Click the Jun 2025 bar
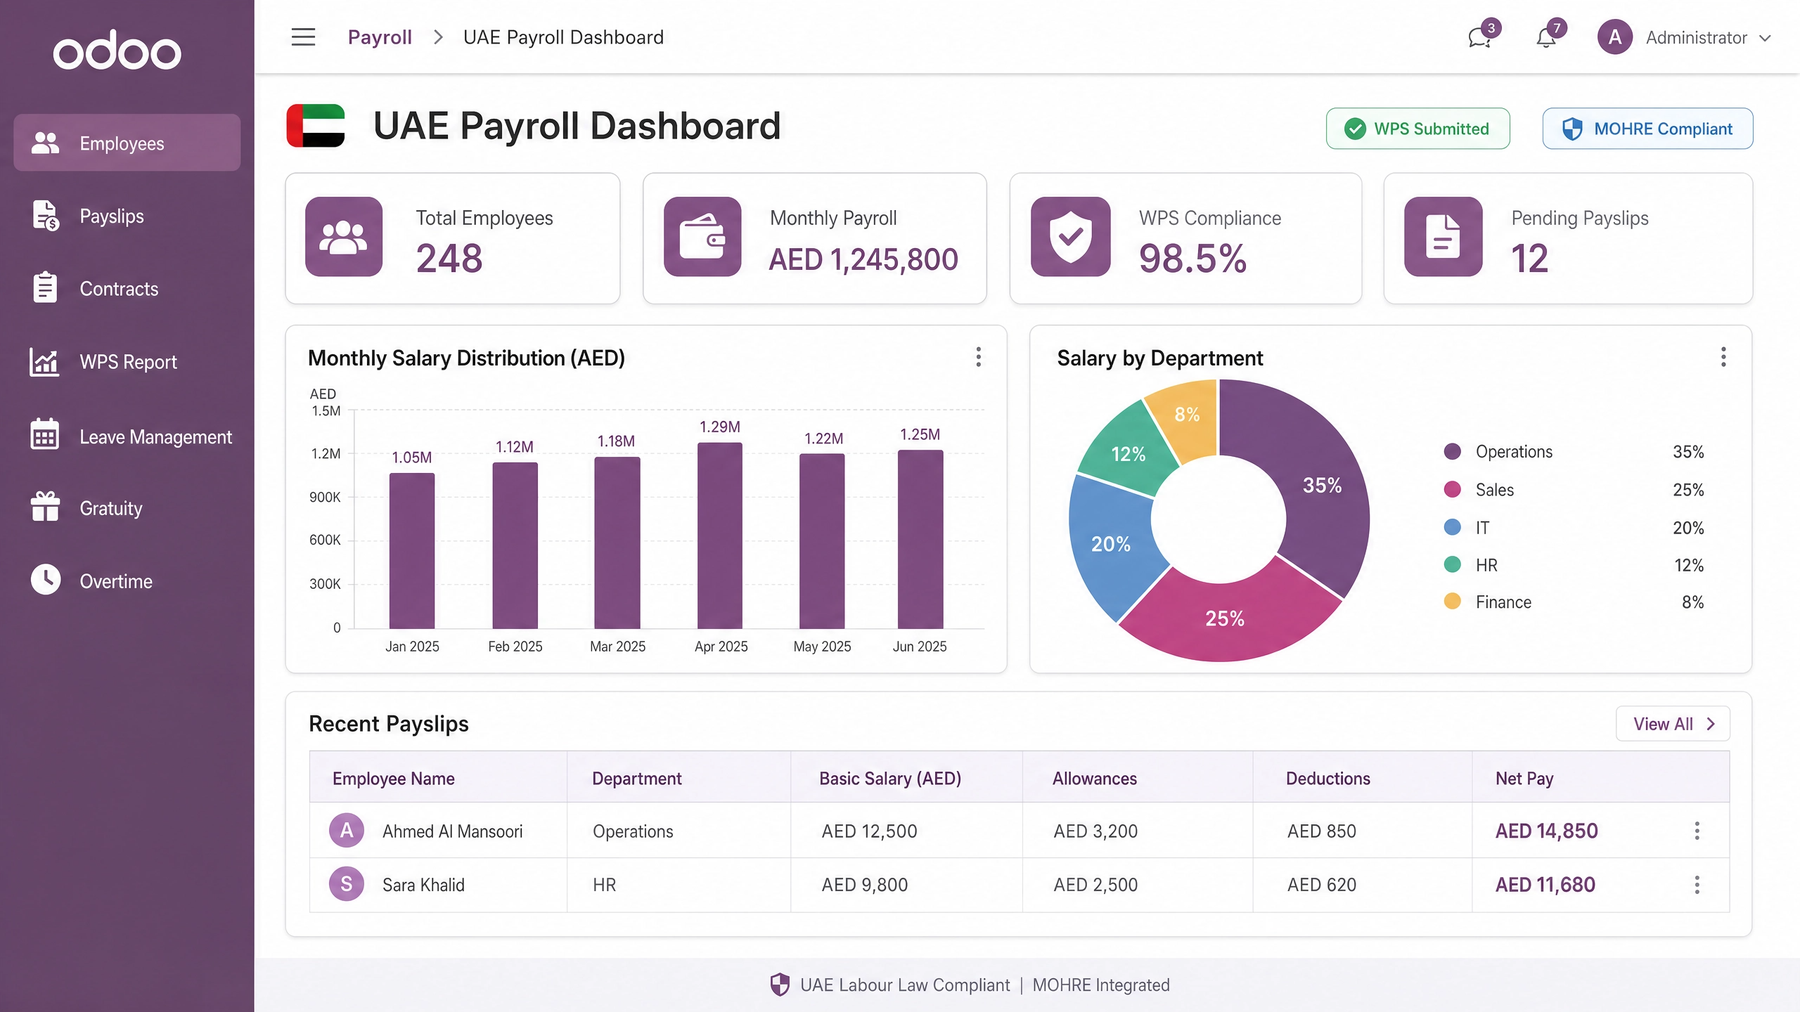The height and width of the screenshot is (1012, 1800). [x=920, y=539]
